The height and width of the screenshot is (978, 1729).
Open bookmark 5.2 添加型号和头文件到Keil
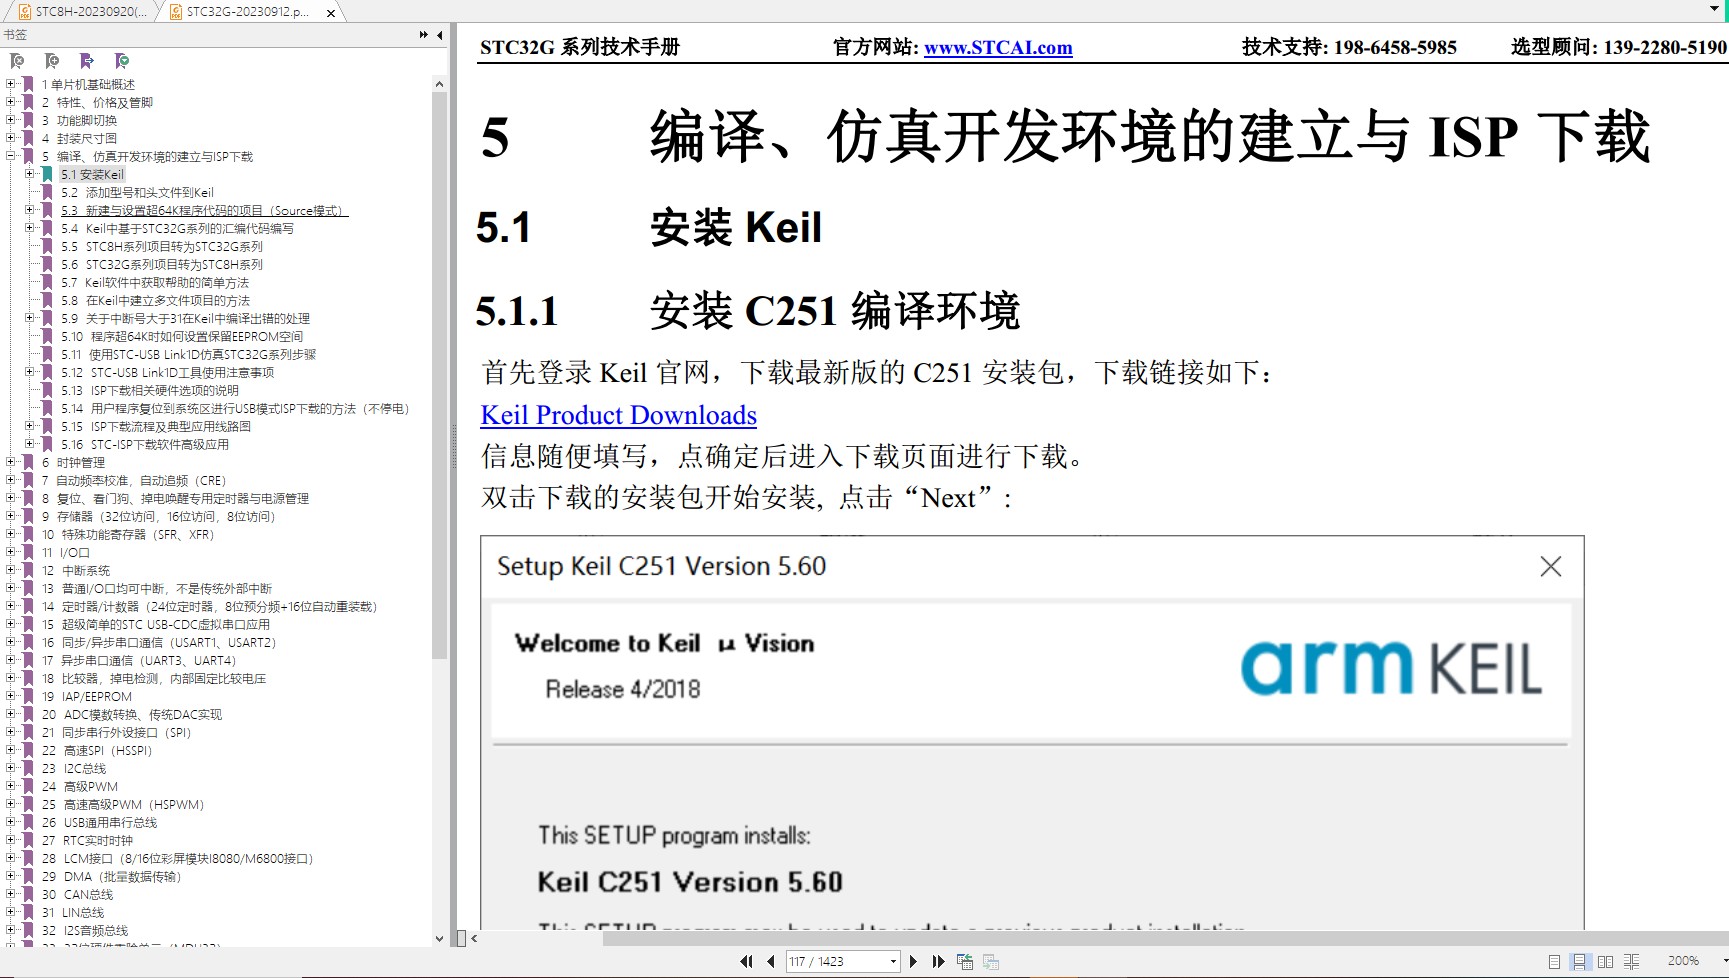point(137,192)
